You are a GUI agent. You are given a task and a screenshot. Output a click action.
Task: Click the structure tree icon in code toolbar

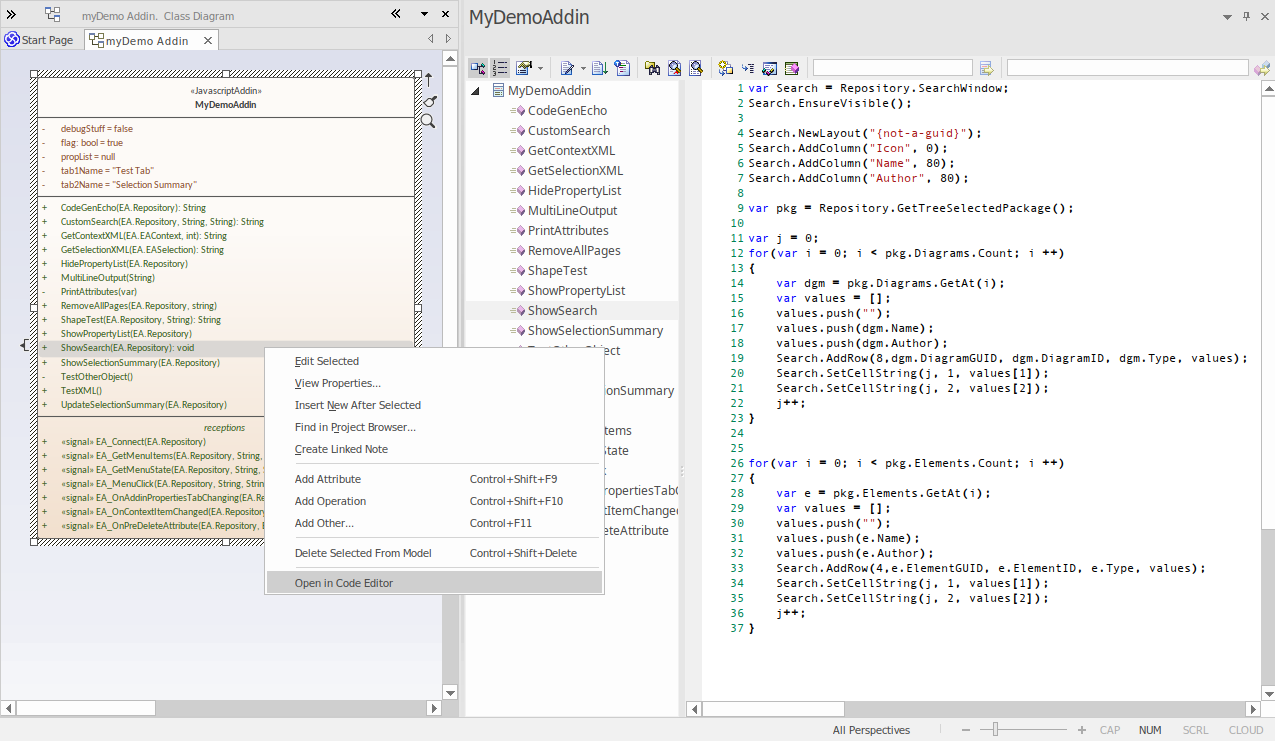(x=478, y=68)
